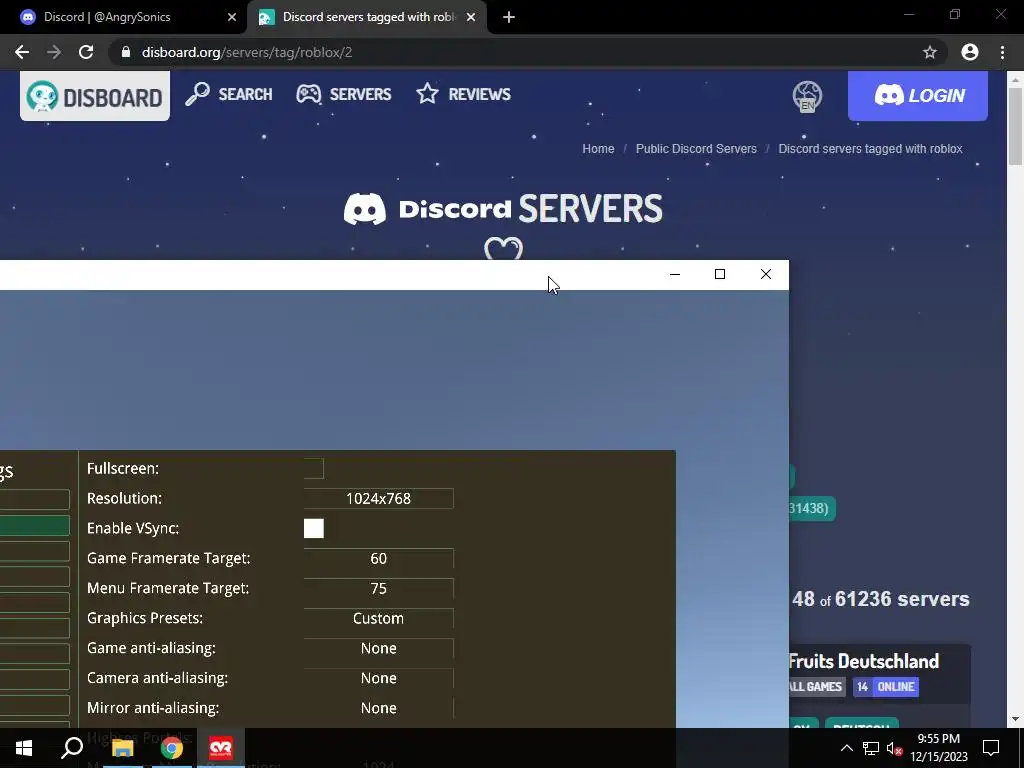This screenshot has width=1024, height=768.
Task: Click the 14 ONLINE badge
Action: (x=886, y=687)
